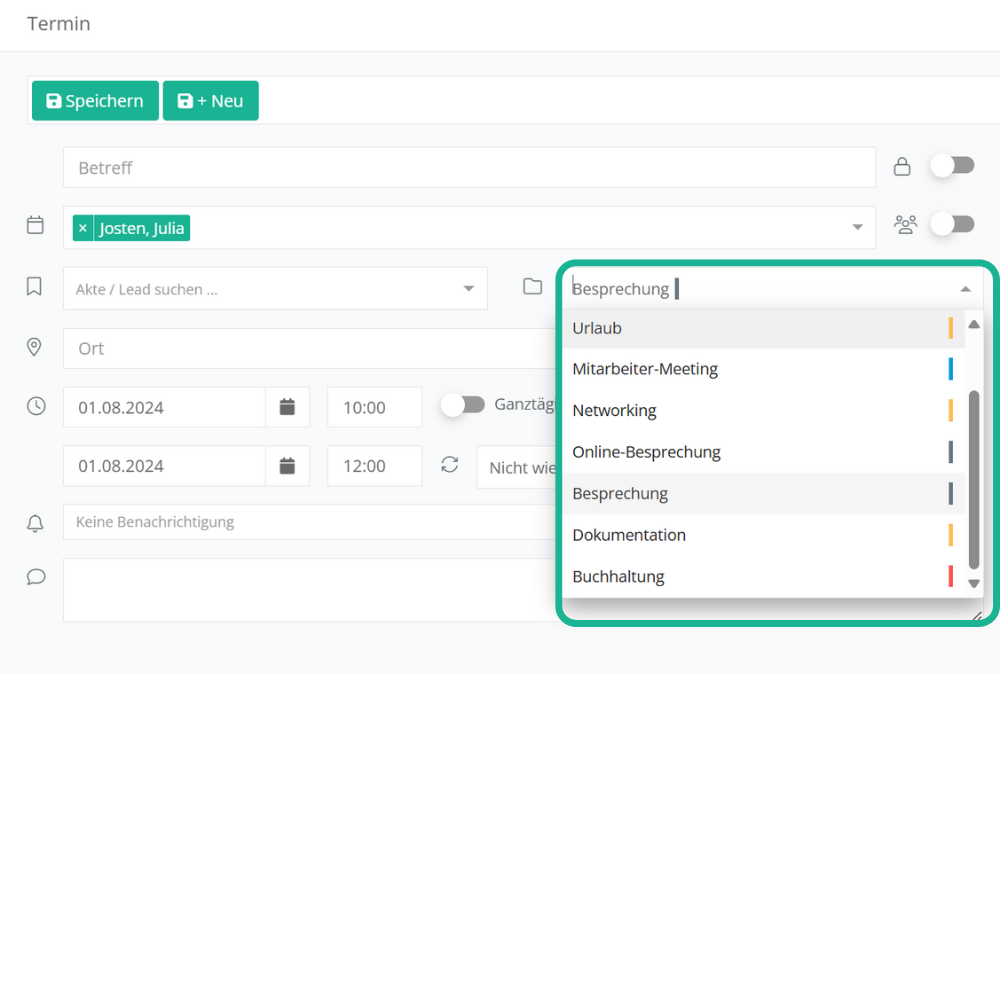Click the calendar icon beside start date

click(x=287, y=407)
